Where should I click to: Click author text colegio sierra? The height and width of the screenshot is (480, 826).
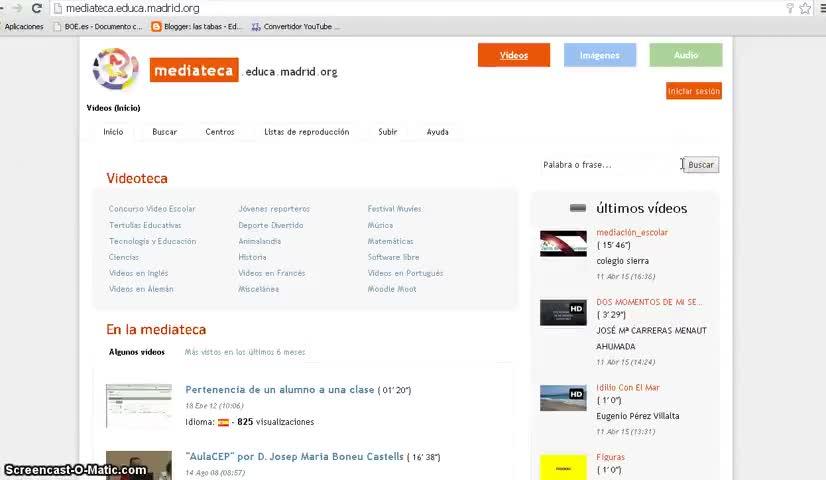[622, 261]
